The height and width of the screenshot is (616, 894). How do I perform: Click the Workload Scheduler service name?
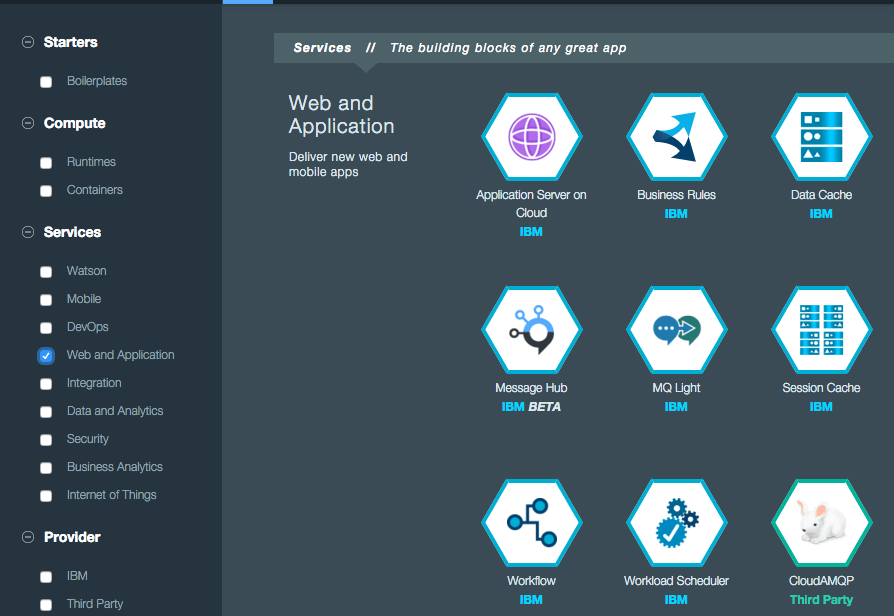tap(676, 581)
